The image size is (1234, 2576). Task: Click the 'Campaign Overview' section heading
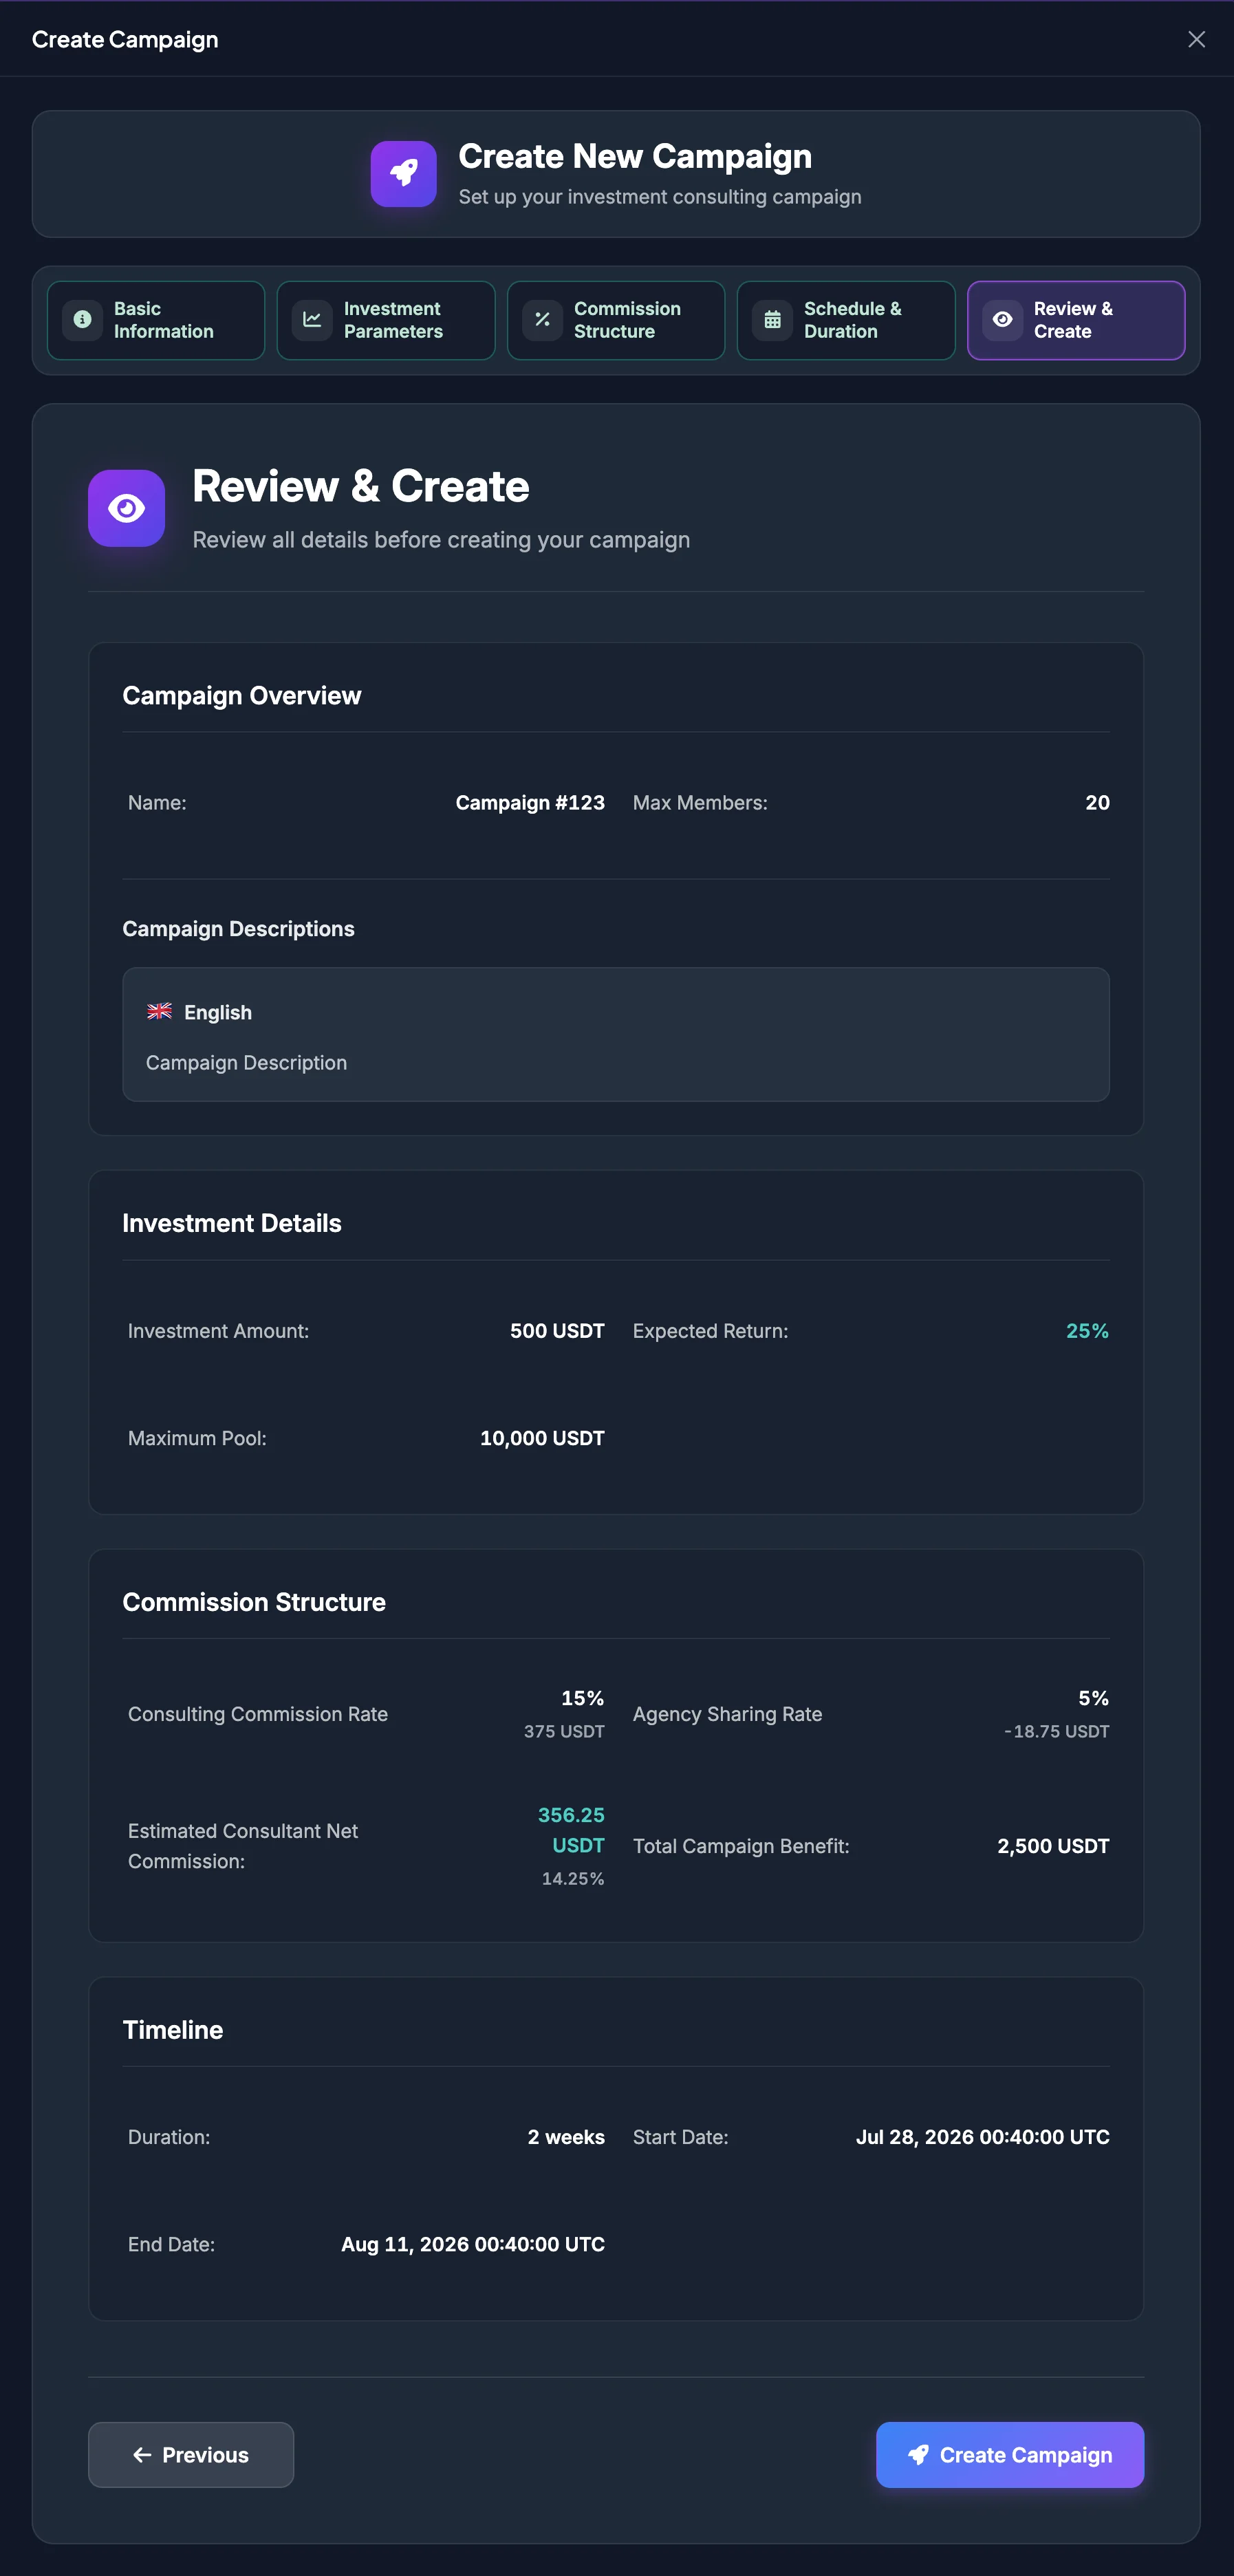(x=242, y=696)
